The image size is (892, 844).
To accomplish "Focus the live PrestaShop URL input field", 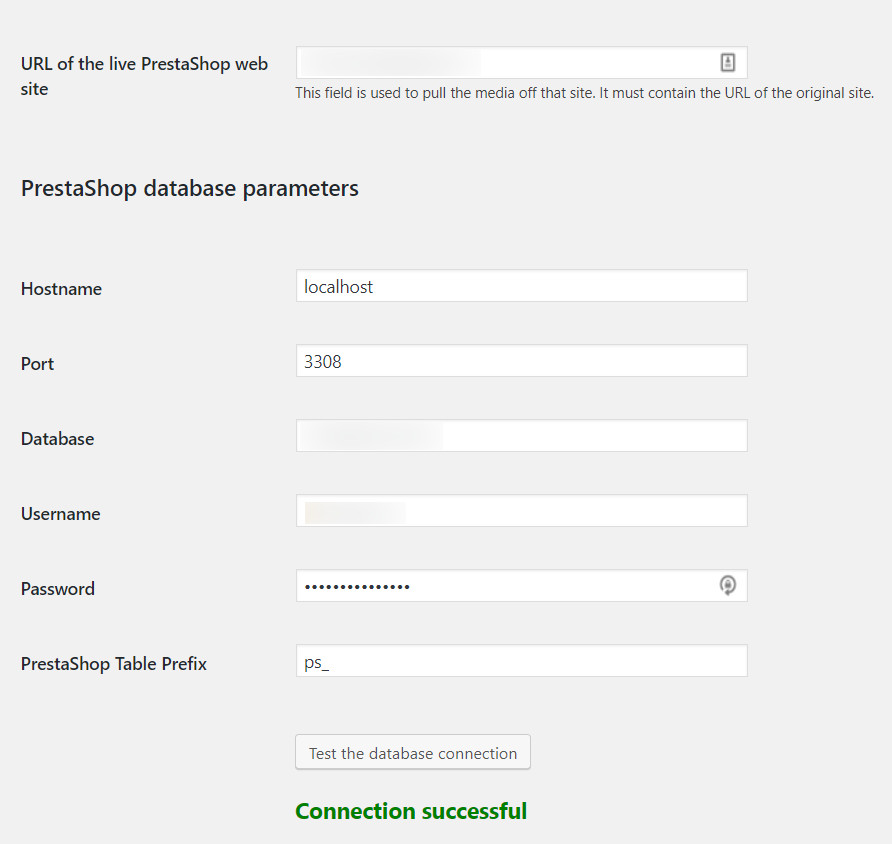I will point(522,63).
